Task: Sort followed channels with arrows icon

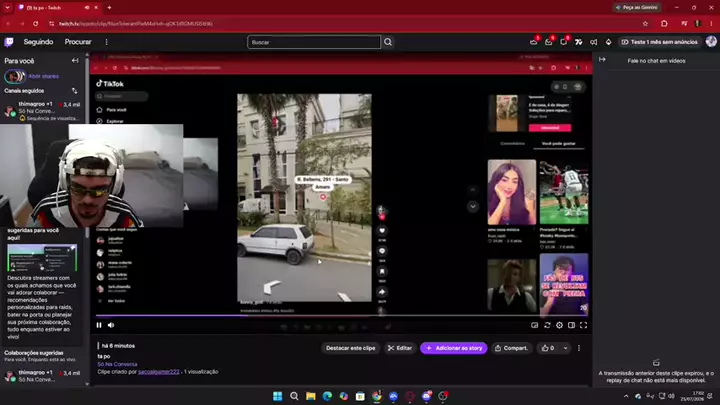Action: click(75, 91)
